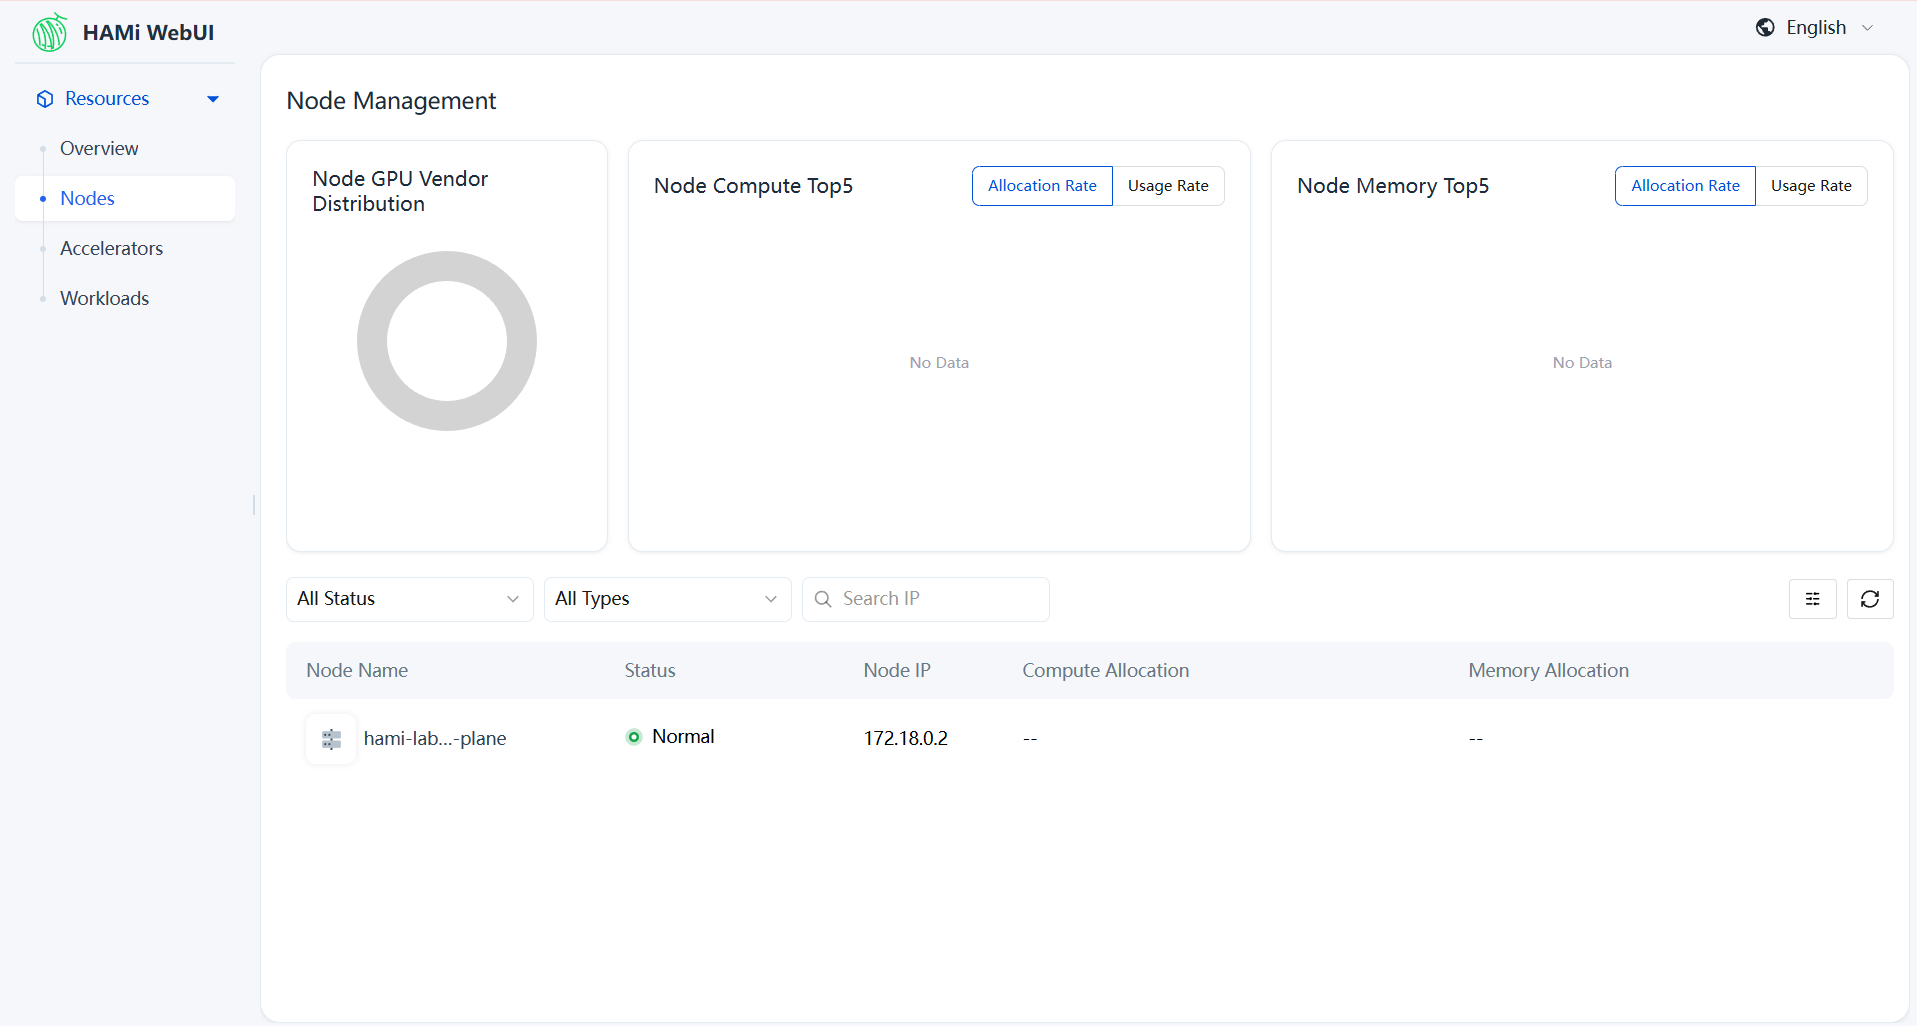Click the sidebar collapse handle
Screen dimensions: 1917x1026
(254, 505)
